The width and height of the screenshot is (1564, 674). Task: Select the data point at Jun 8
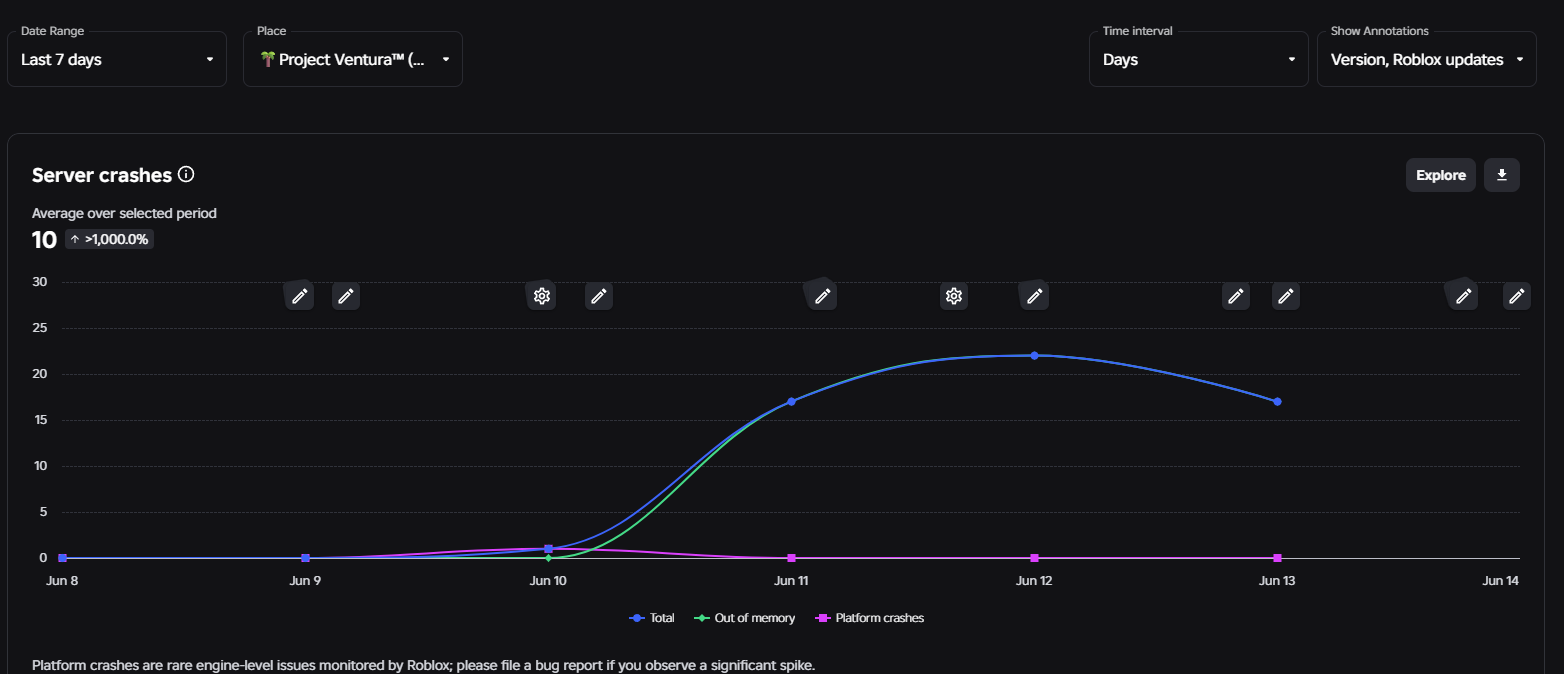tap(62, 558)
